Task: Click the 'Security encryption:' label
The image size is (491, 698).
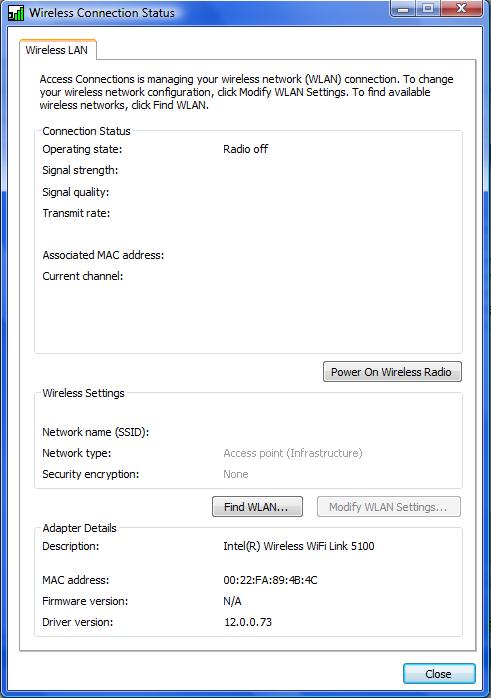Action: [x=90, y=475]
